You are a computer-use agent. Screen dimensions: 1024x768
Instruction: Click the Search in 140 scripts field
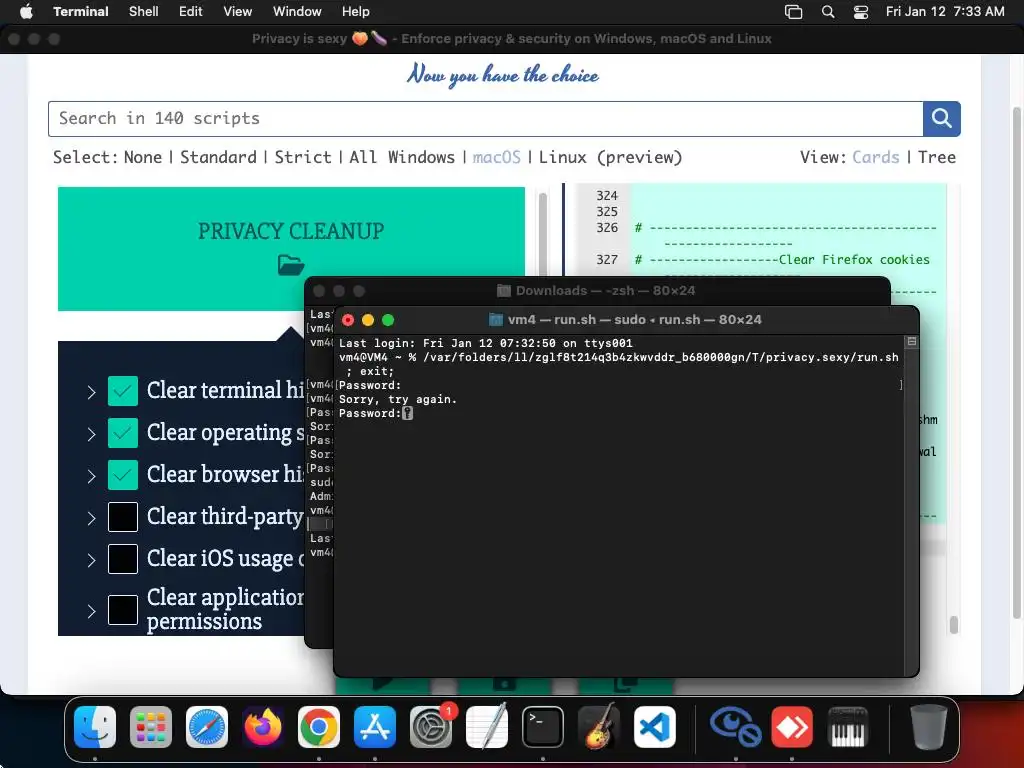[x=485, y=119]
